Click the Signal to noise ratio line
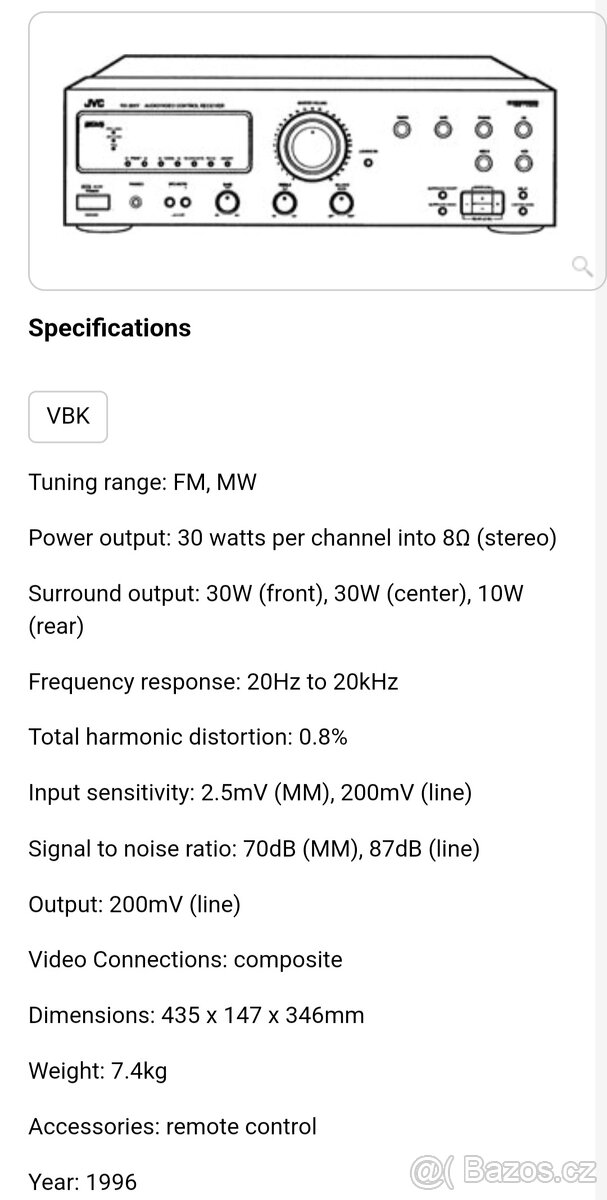This screenshot has height=1200, width=607. 254,849
